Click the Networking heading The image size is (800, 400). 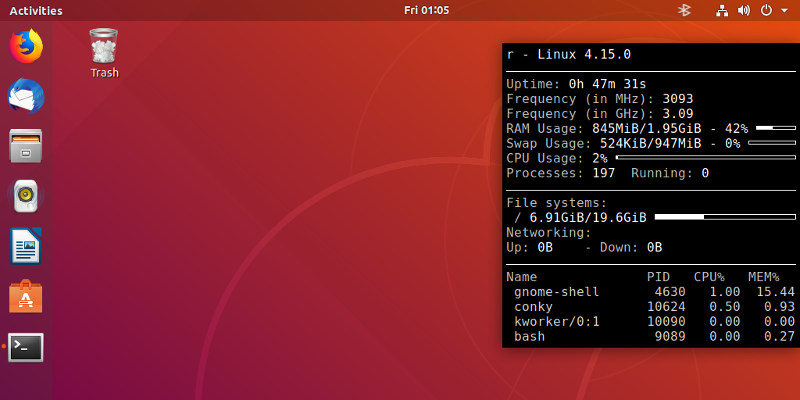(x=548, y=233)
